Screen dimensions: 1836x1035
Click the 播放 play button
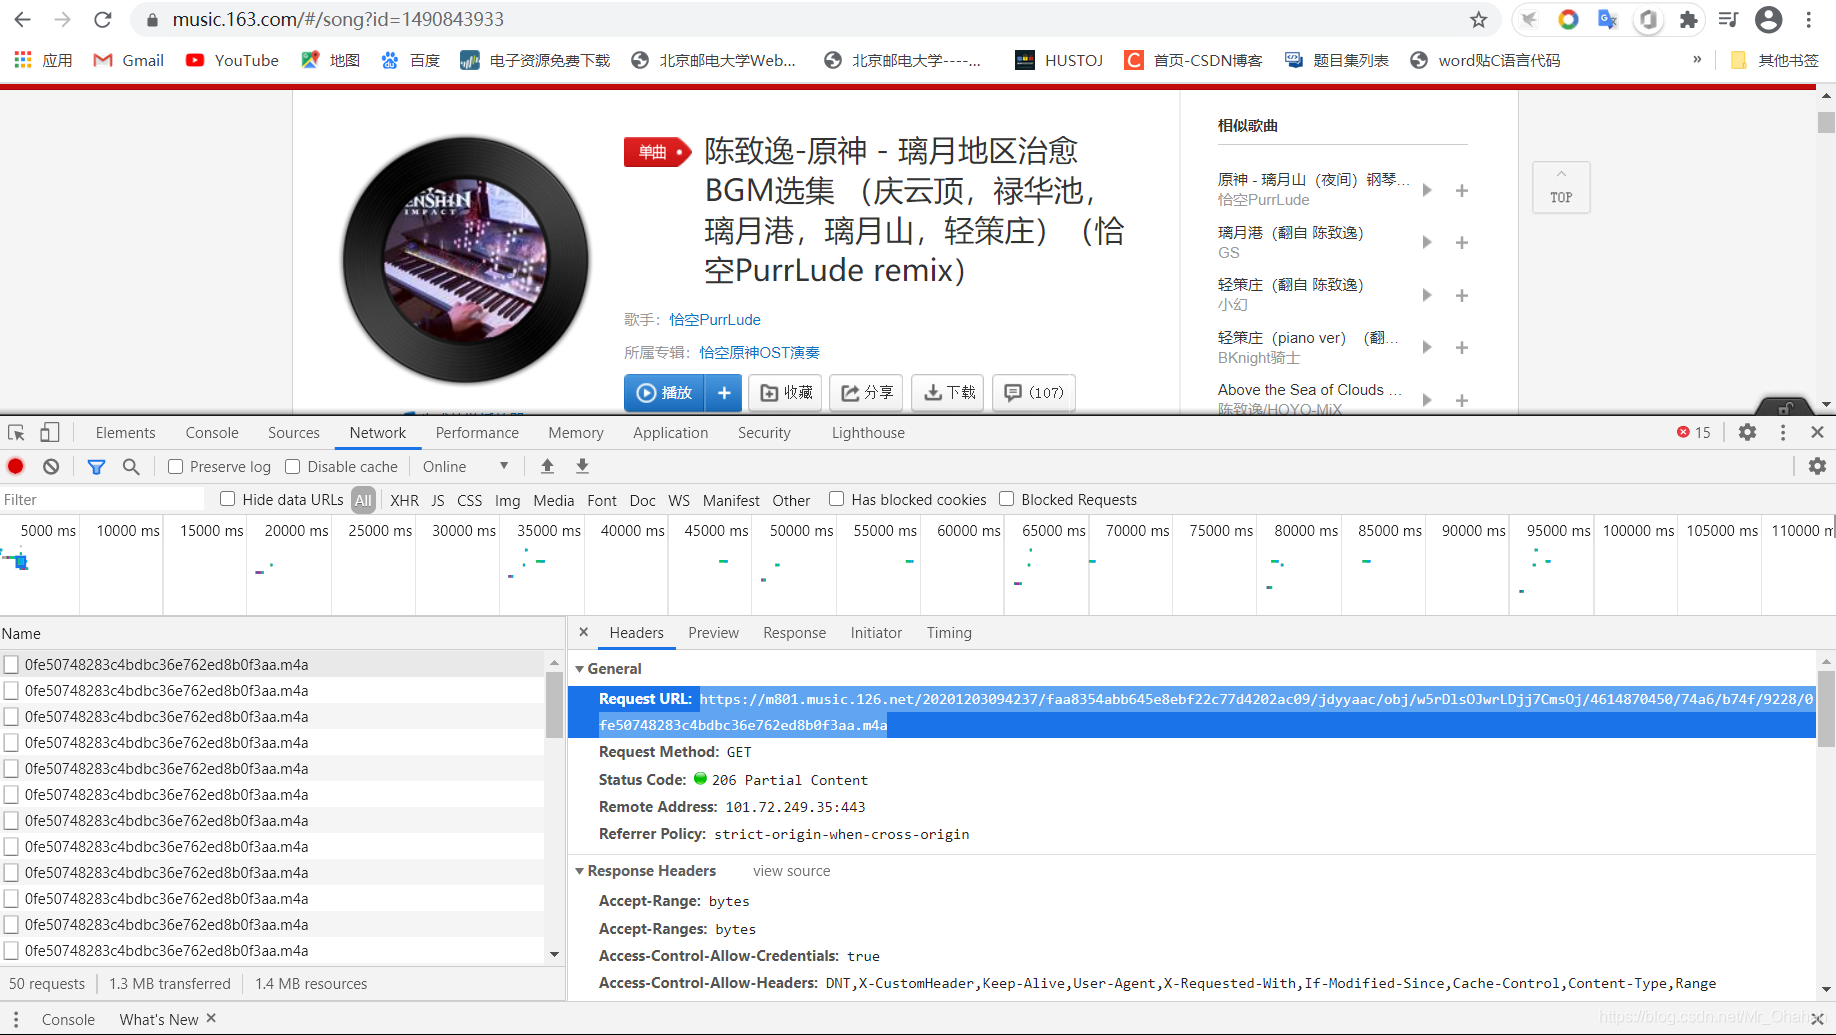[x=665, y=392]
